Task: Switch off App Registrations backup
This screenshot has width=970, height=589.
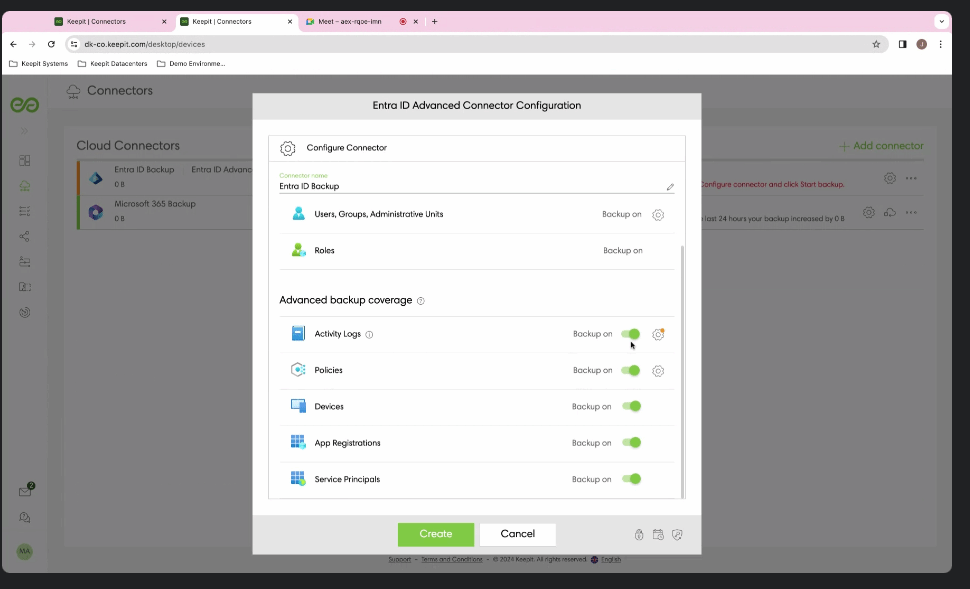Action: coord(631,443)
